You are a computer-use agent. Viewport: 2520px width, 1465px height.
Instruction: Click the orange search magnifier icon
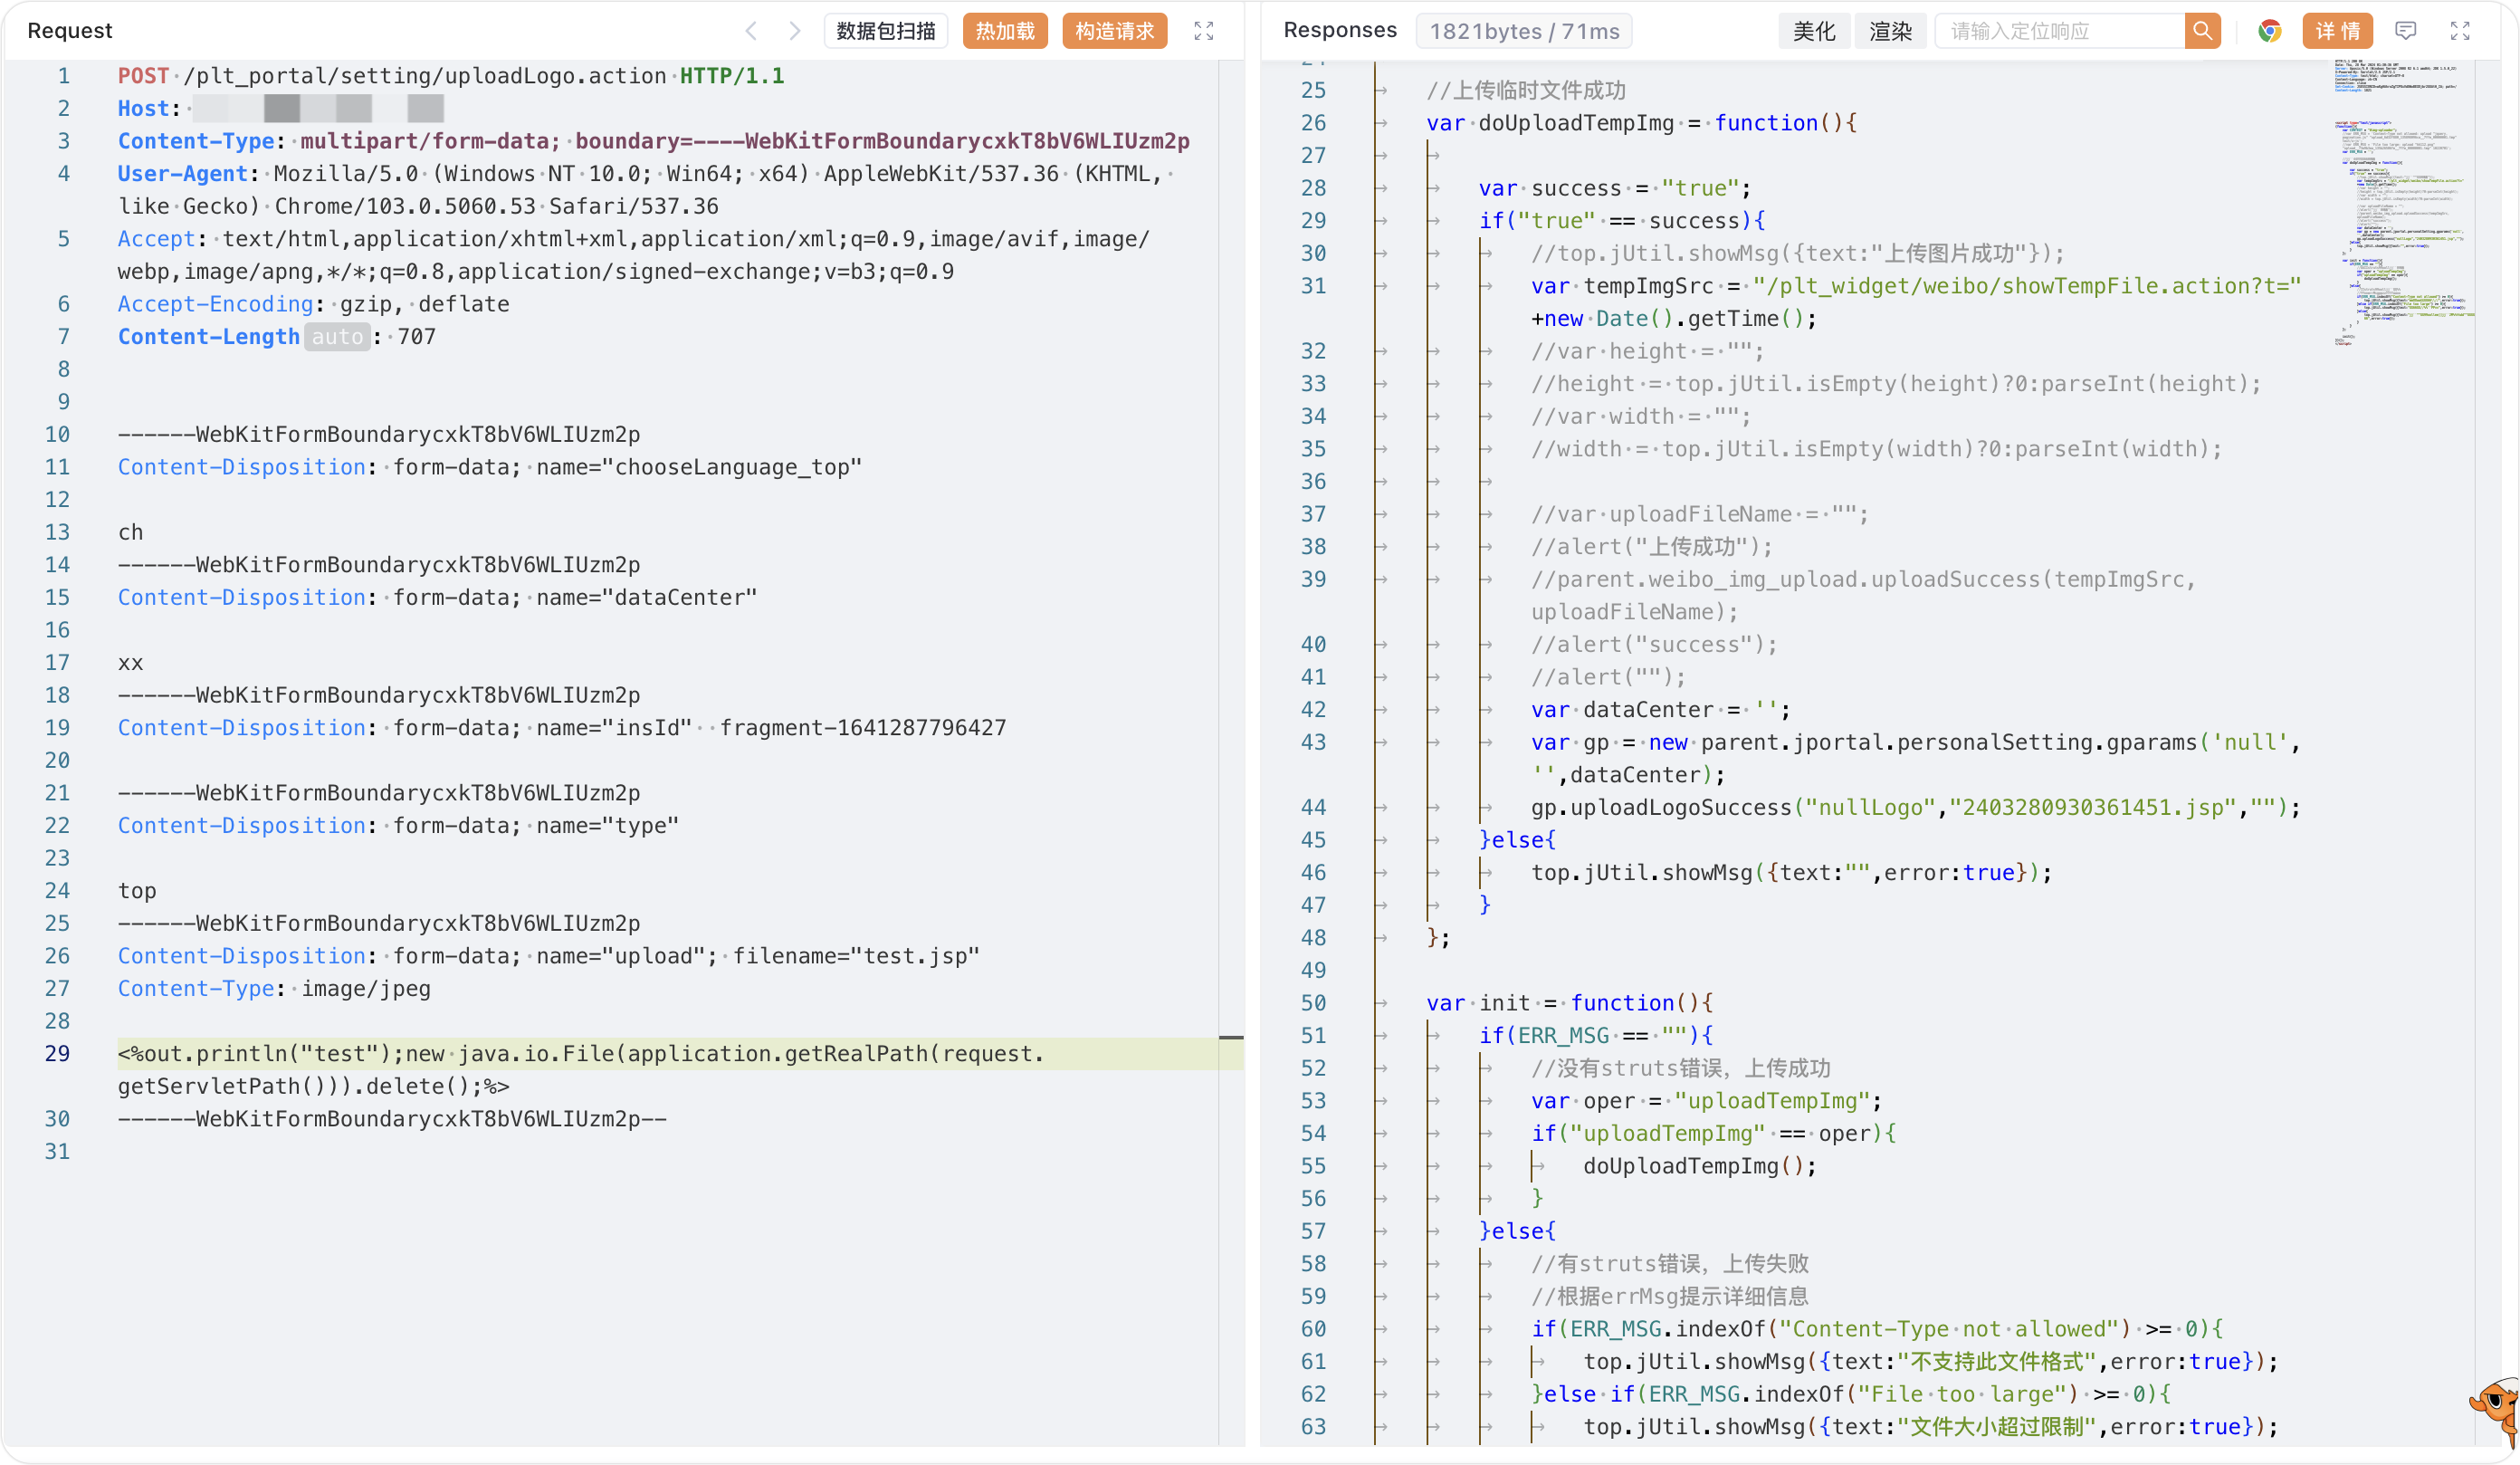pos(2202,31)
